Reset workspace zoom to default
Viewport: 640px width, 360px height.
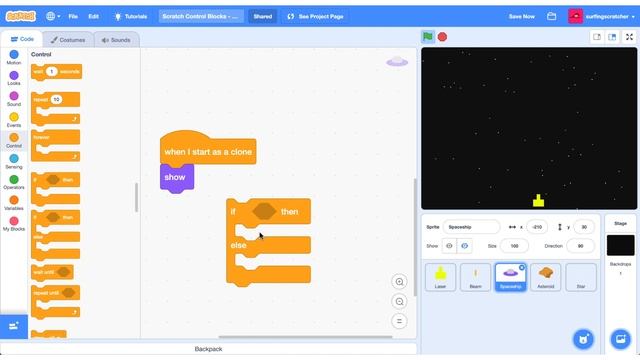(x=399, y=321)
